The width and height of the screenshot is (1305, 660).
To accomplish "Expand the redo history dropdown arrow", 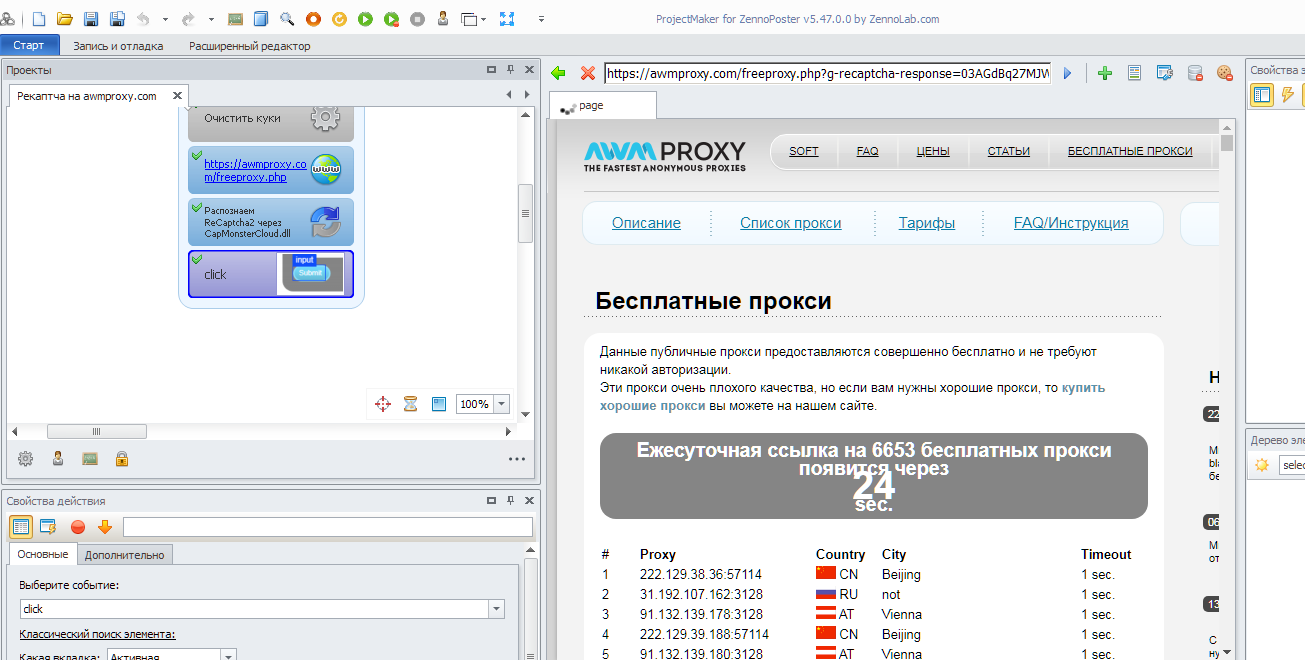I will point(211,19).
